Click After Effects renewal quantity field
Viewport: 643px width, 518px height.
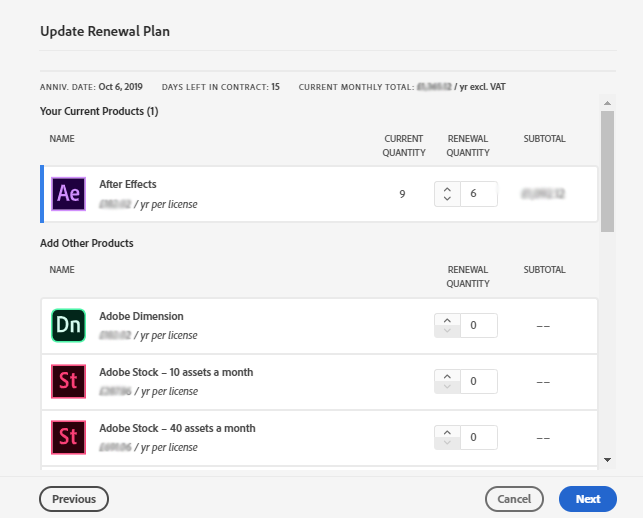(478, 194)
